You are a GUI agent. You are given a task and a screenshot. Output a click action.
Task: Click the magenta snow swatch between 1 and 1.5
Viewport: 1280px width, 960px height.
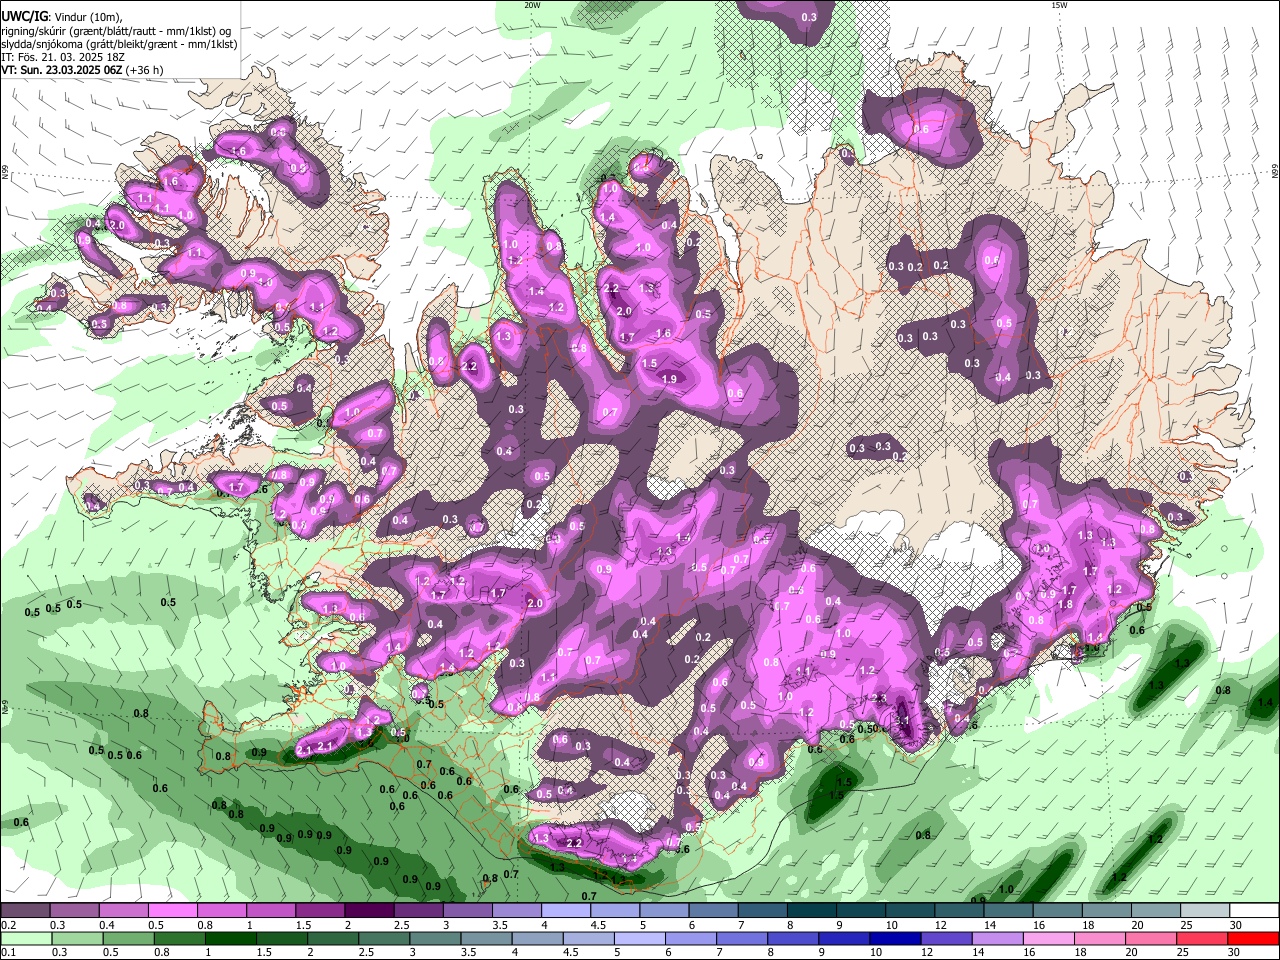click(271, 910)
